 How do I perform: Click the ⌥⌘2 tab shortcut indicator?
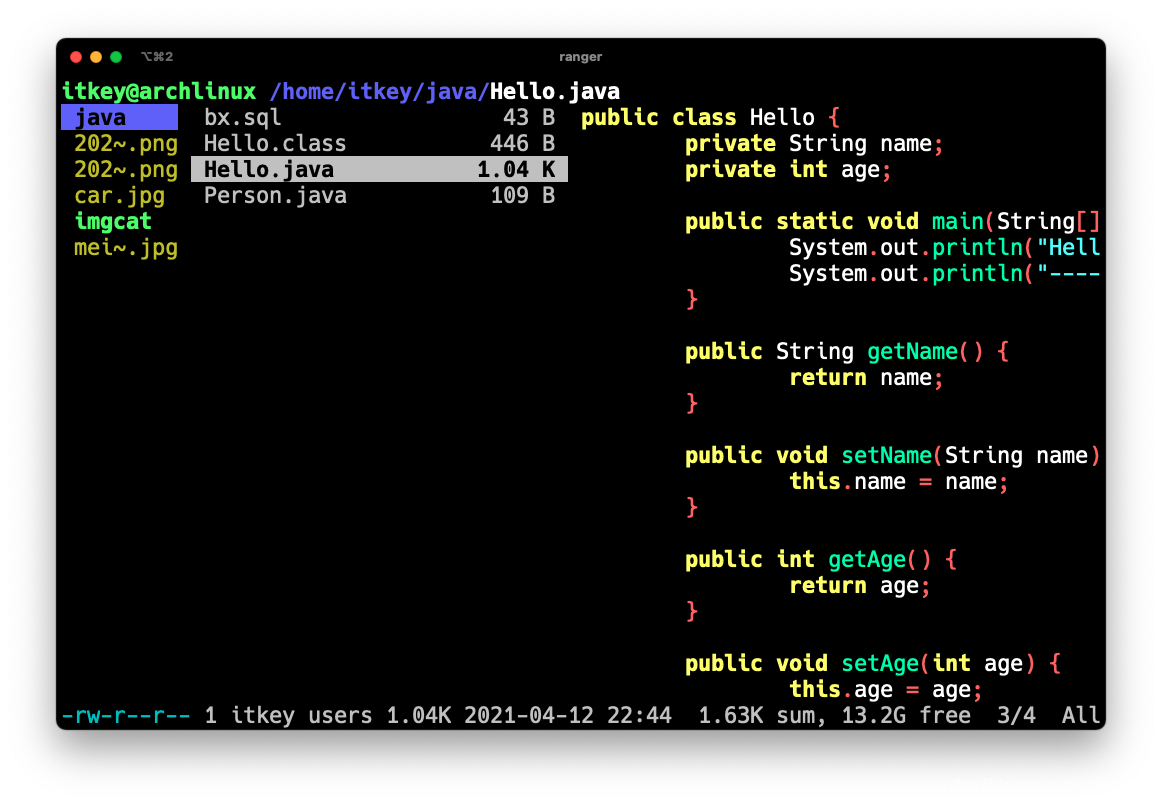(157, 57)
